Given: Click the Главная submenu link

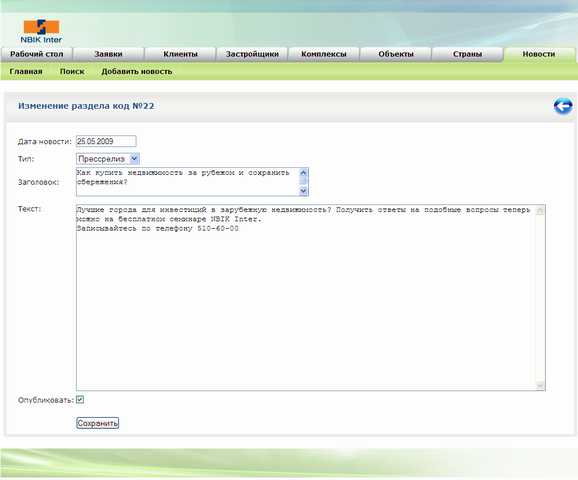Looking at the screenshot, I should tap(26, 72).
